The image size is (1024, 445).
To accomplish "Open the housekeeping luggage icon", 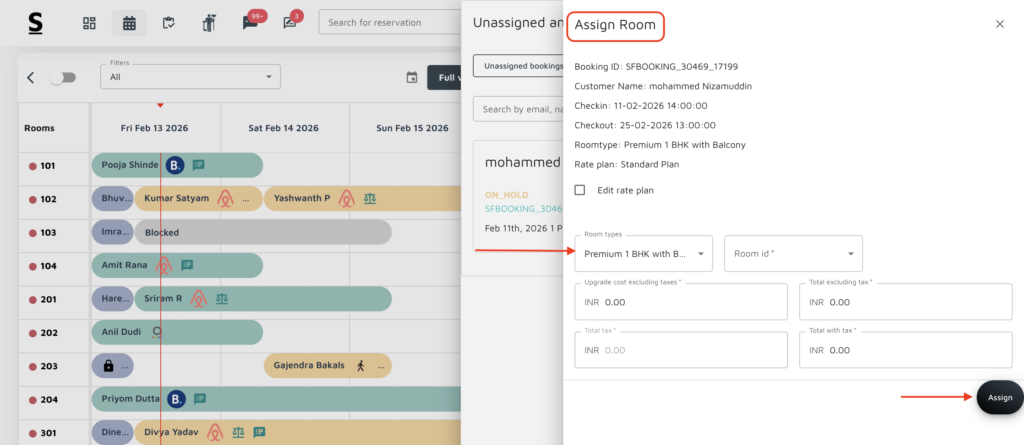I will (209, 23).
